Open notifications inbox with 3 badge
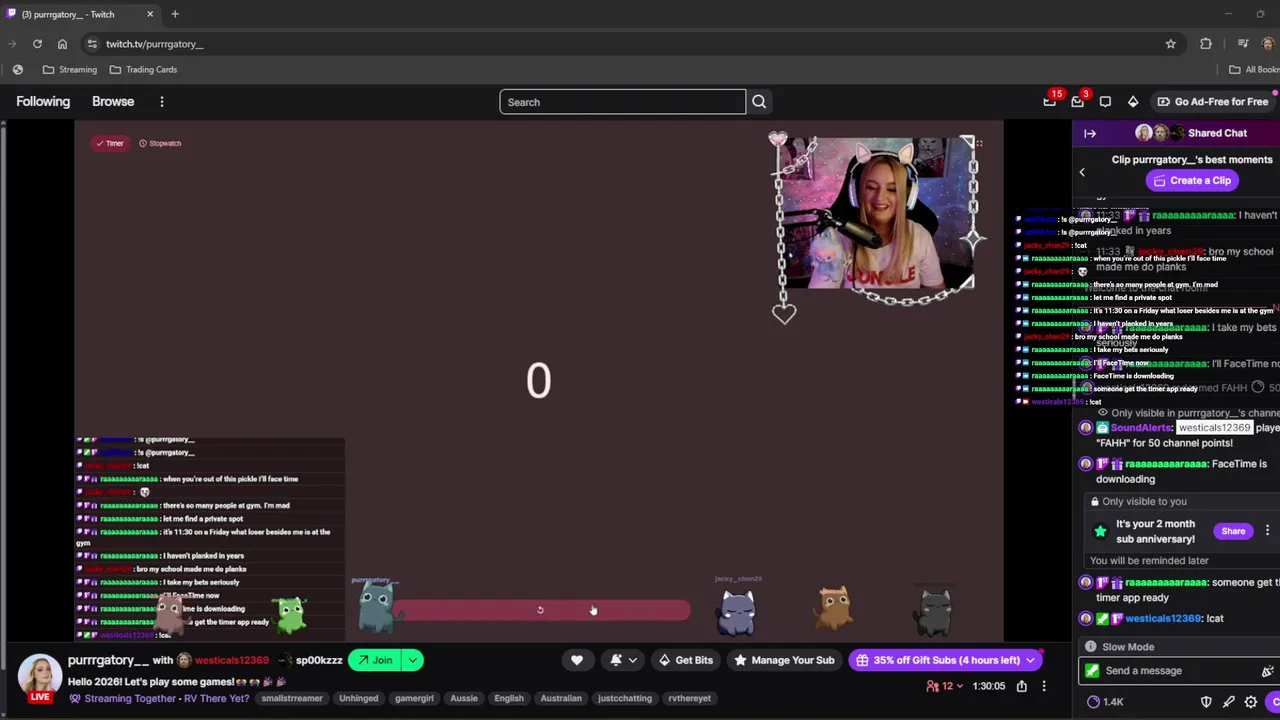 pos(1077,102)
